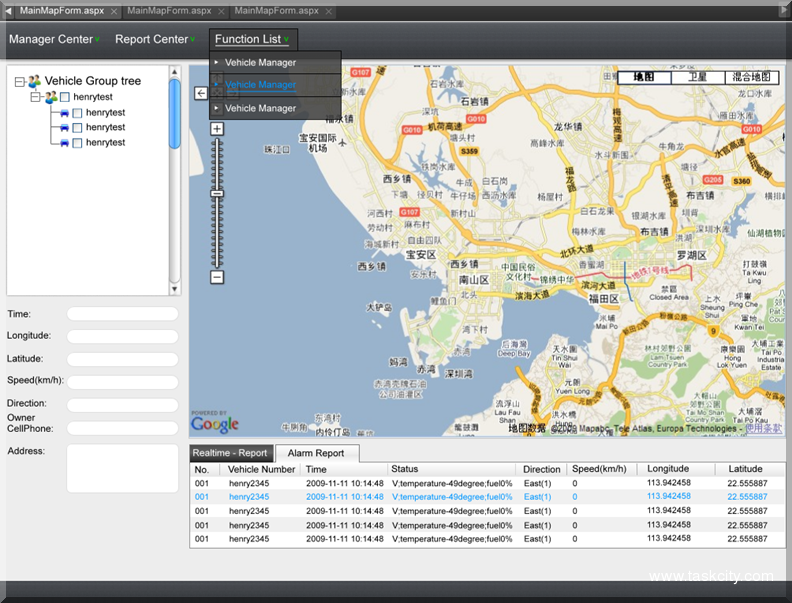Click the tree panel scroll down arrow

pyautogui.click(x=174, y=289)
